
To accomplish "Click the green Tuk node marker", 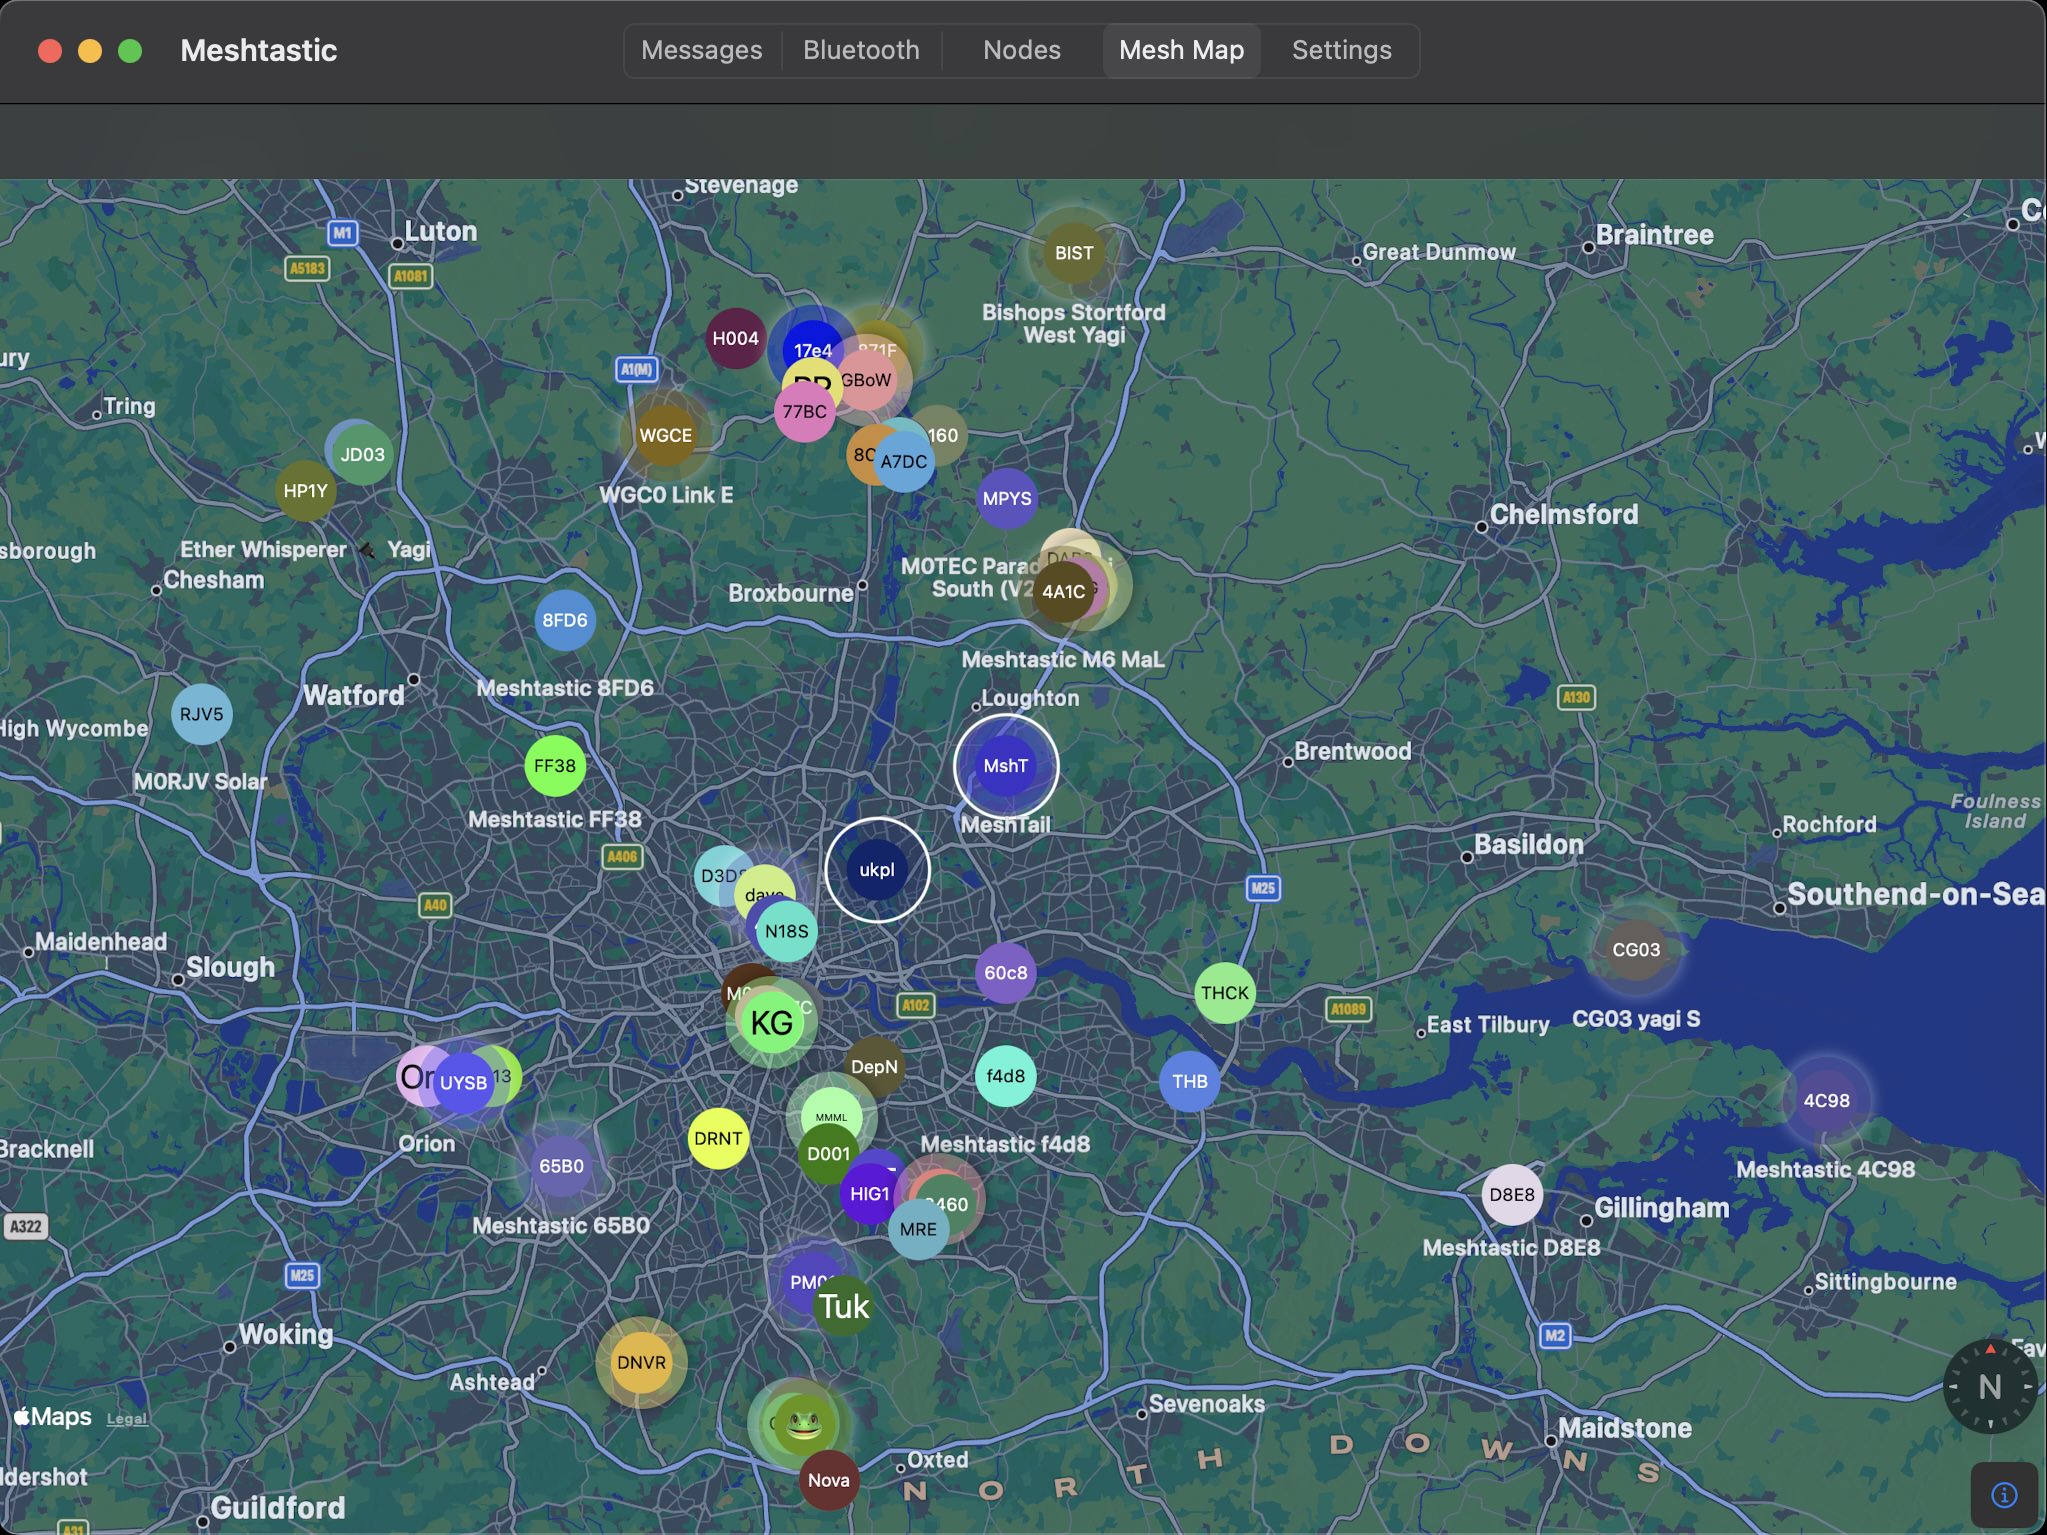I will pos(844,1306).
